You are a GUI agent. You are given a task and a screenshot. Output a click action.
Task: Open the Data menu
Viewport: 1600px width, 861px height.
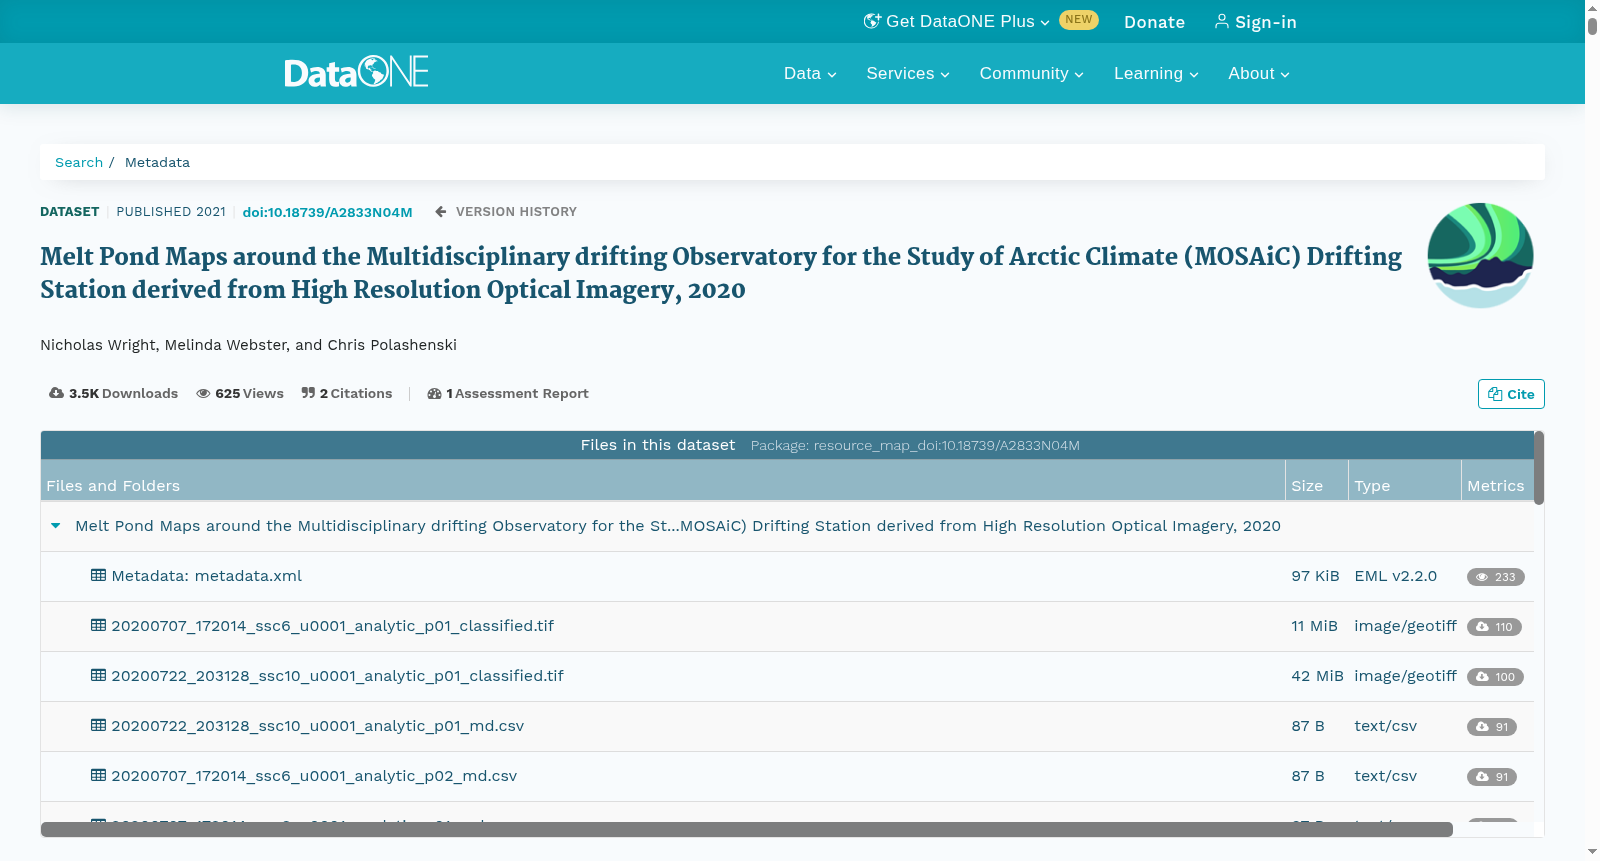pos(810,73)
